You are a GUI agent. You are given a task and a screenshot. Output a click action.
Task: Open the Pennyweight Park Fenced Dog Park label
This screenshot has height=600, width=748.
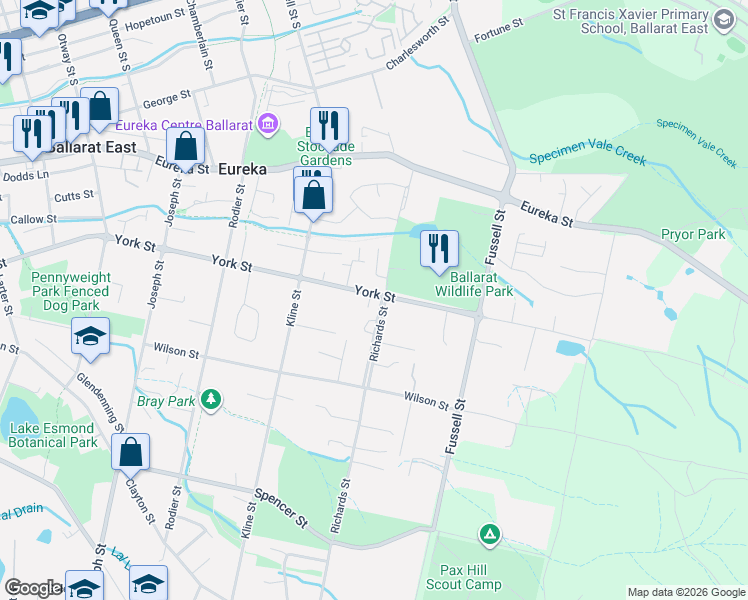(x=71, y=291)
